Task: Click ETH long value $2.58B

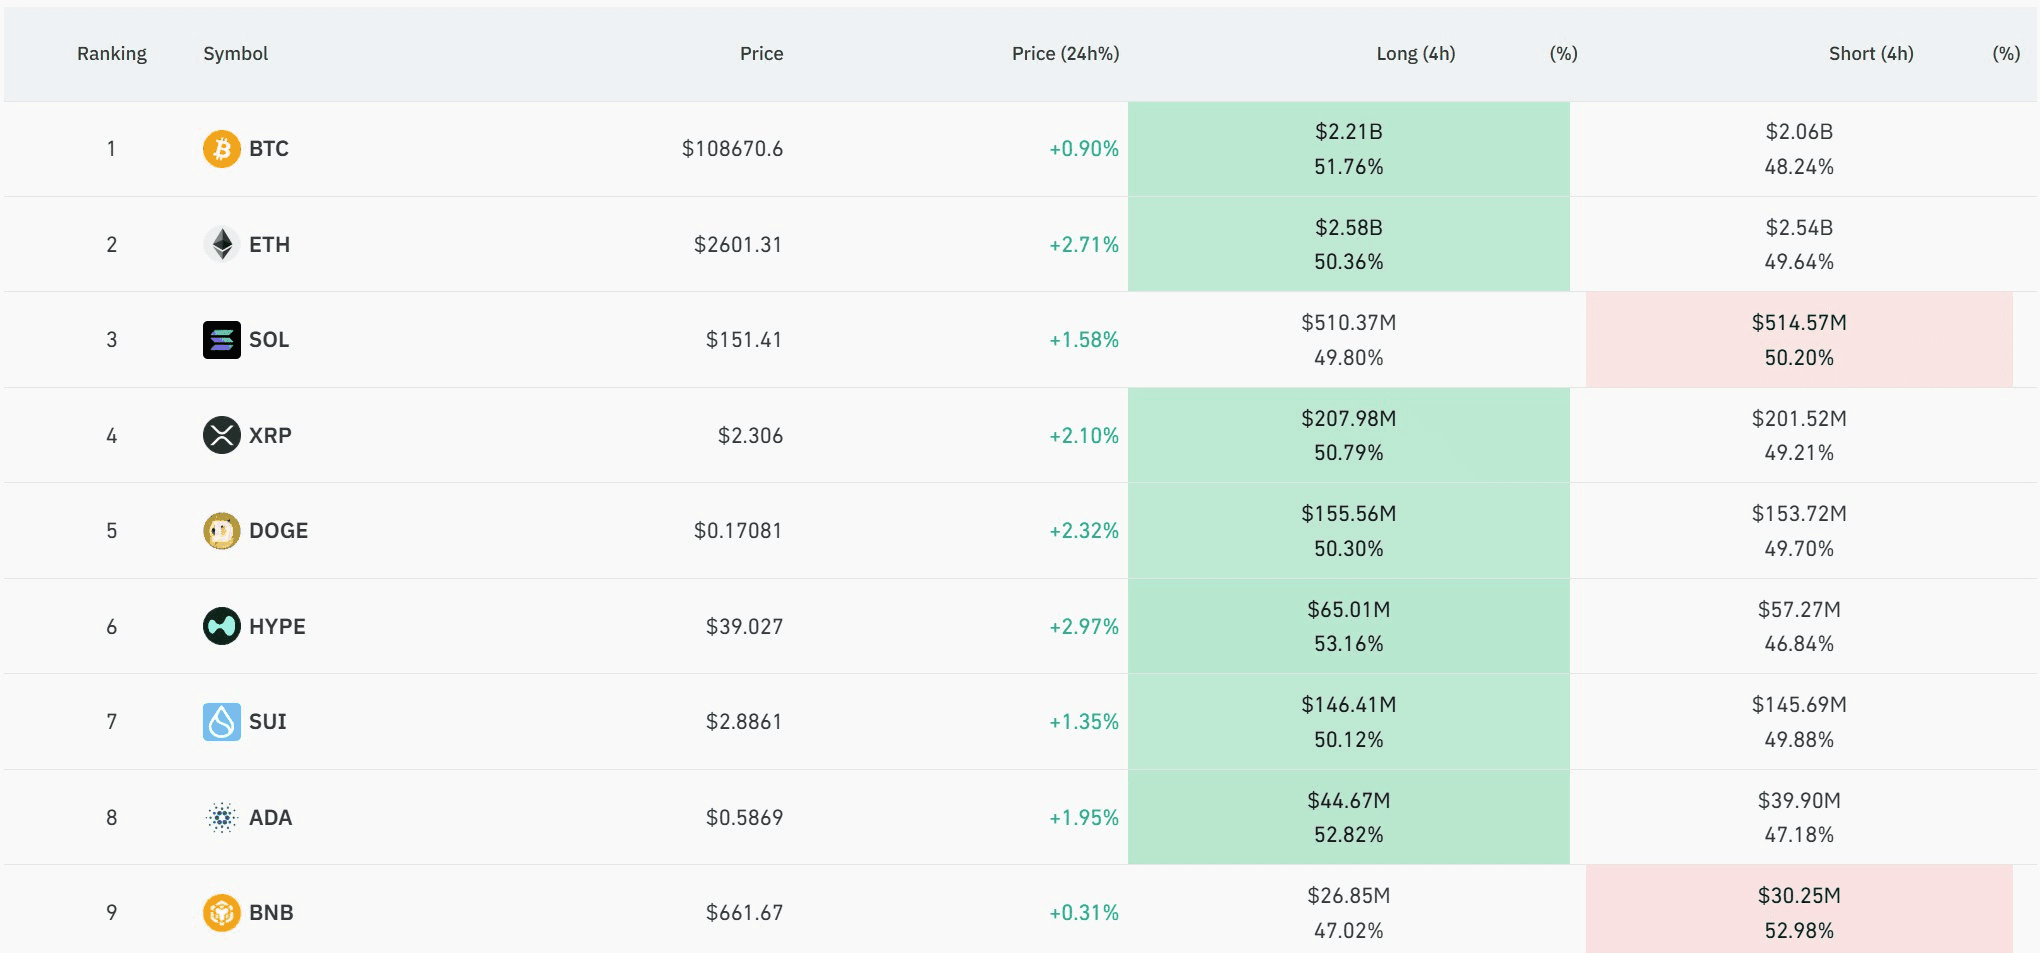Action: tap(1348, 228)
